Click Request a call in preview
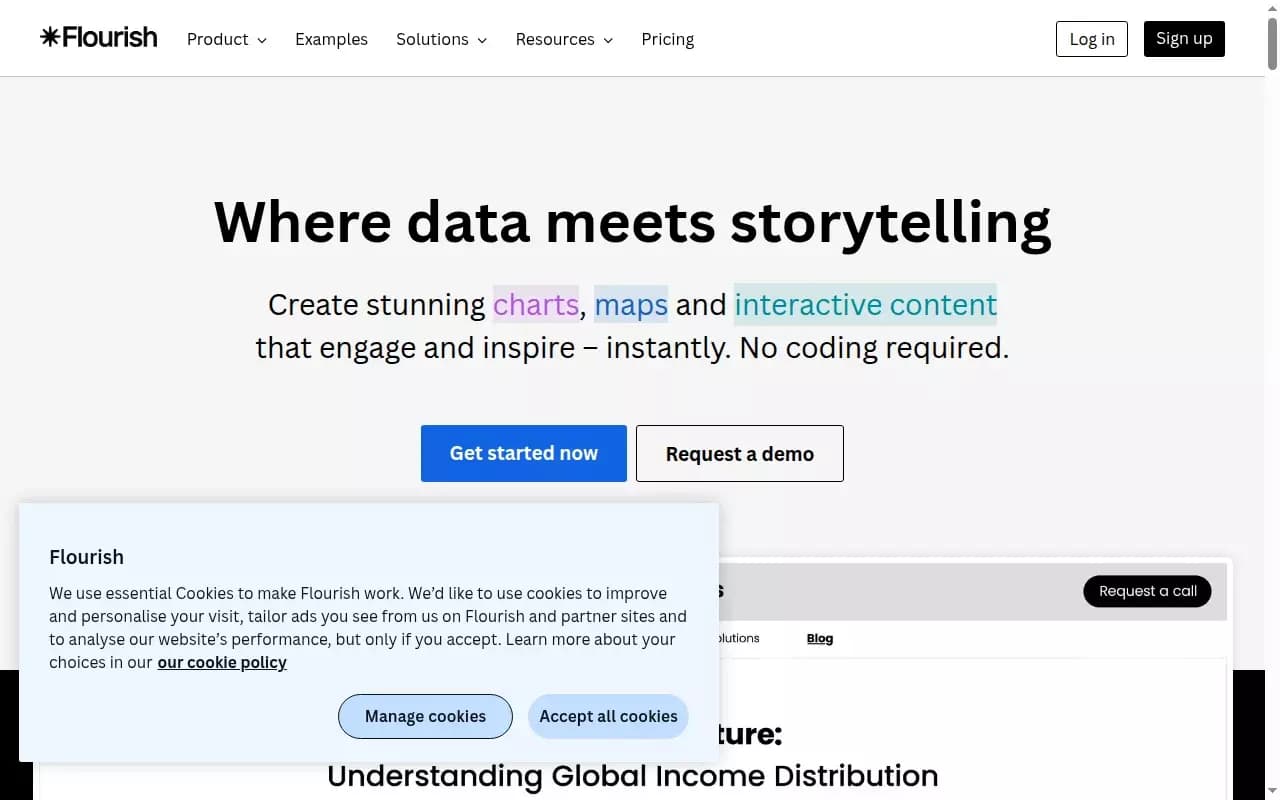 (1148, 591)
